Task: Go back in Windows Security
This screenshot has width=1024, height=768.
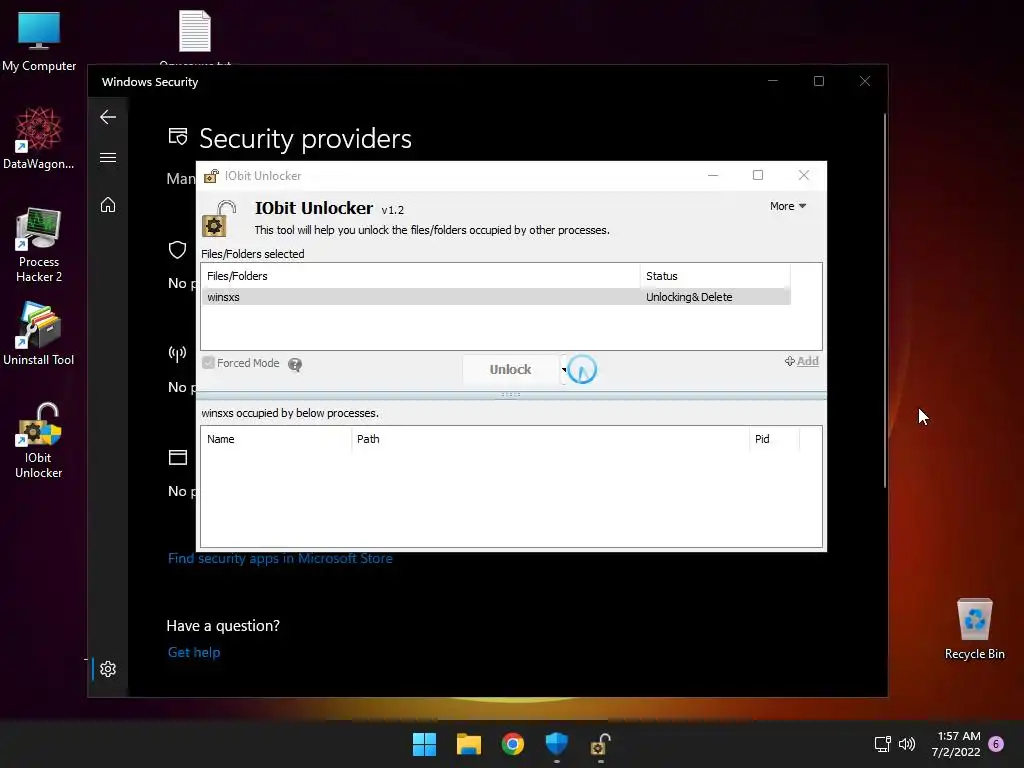Action: pyautogui.click(x=108, y=117)
